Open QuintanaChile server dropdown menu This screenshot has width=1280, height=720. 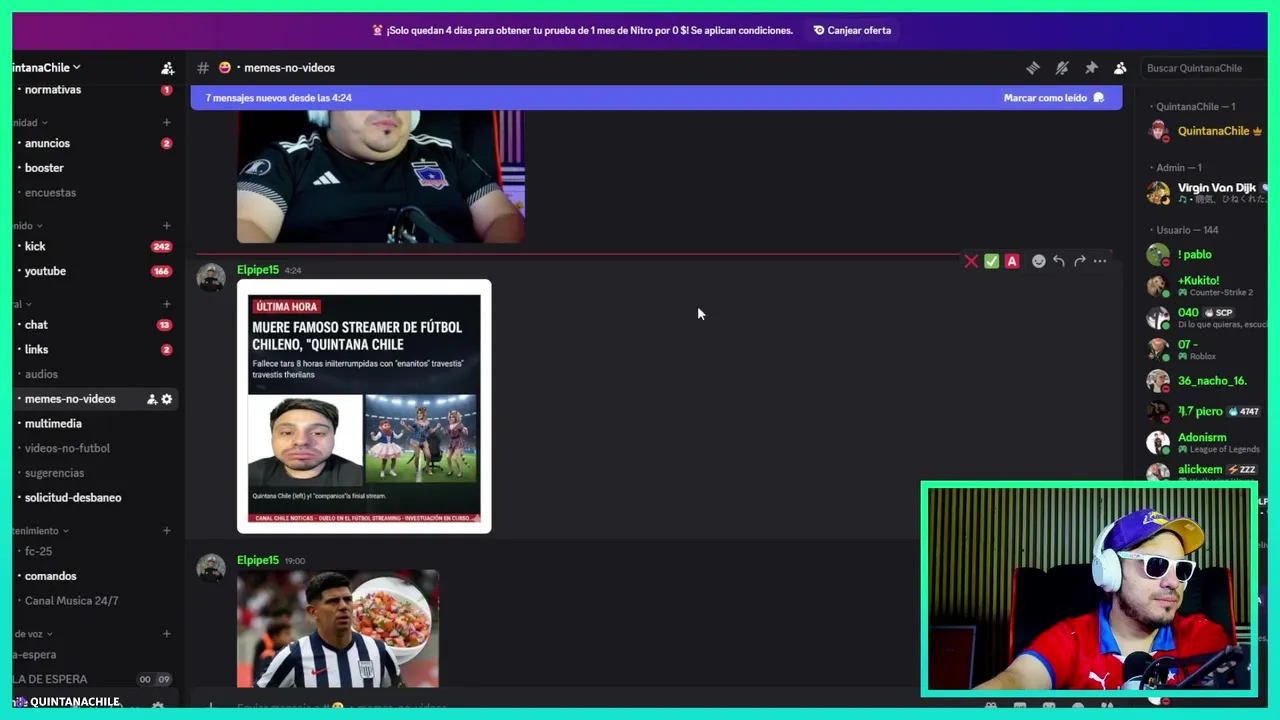[47, 68]
